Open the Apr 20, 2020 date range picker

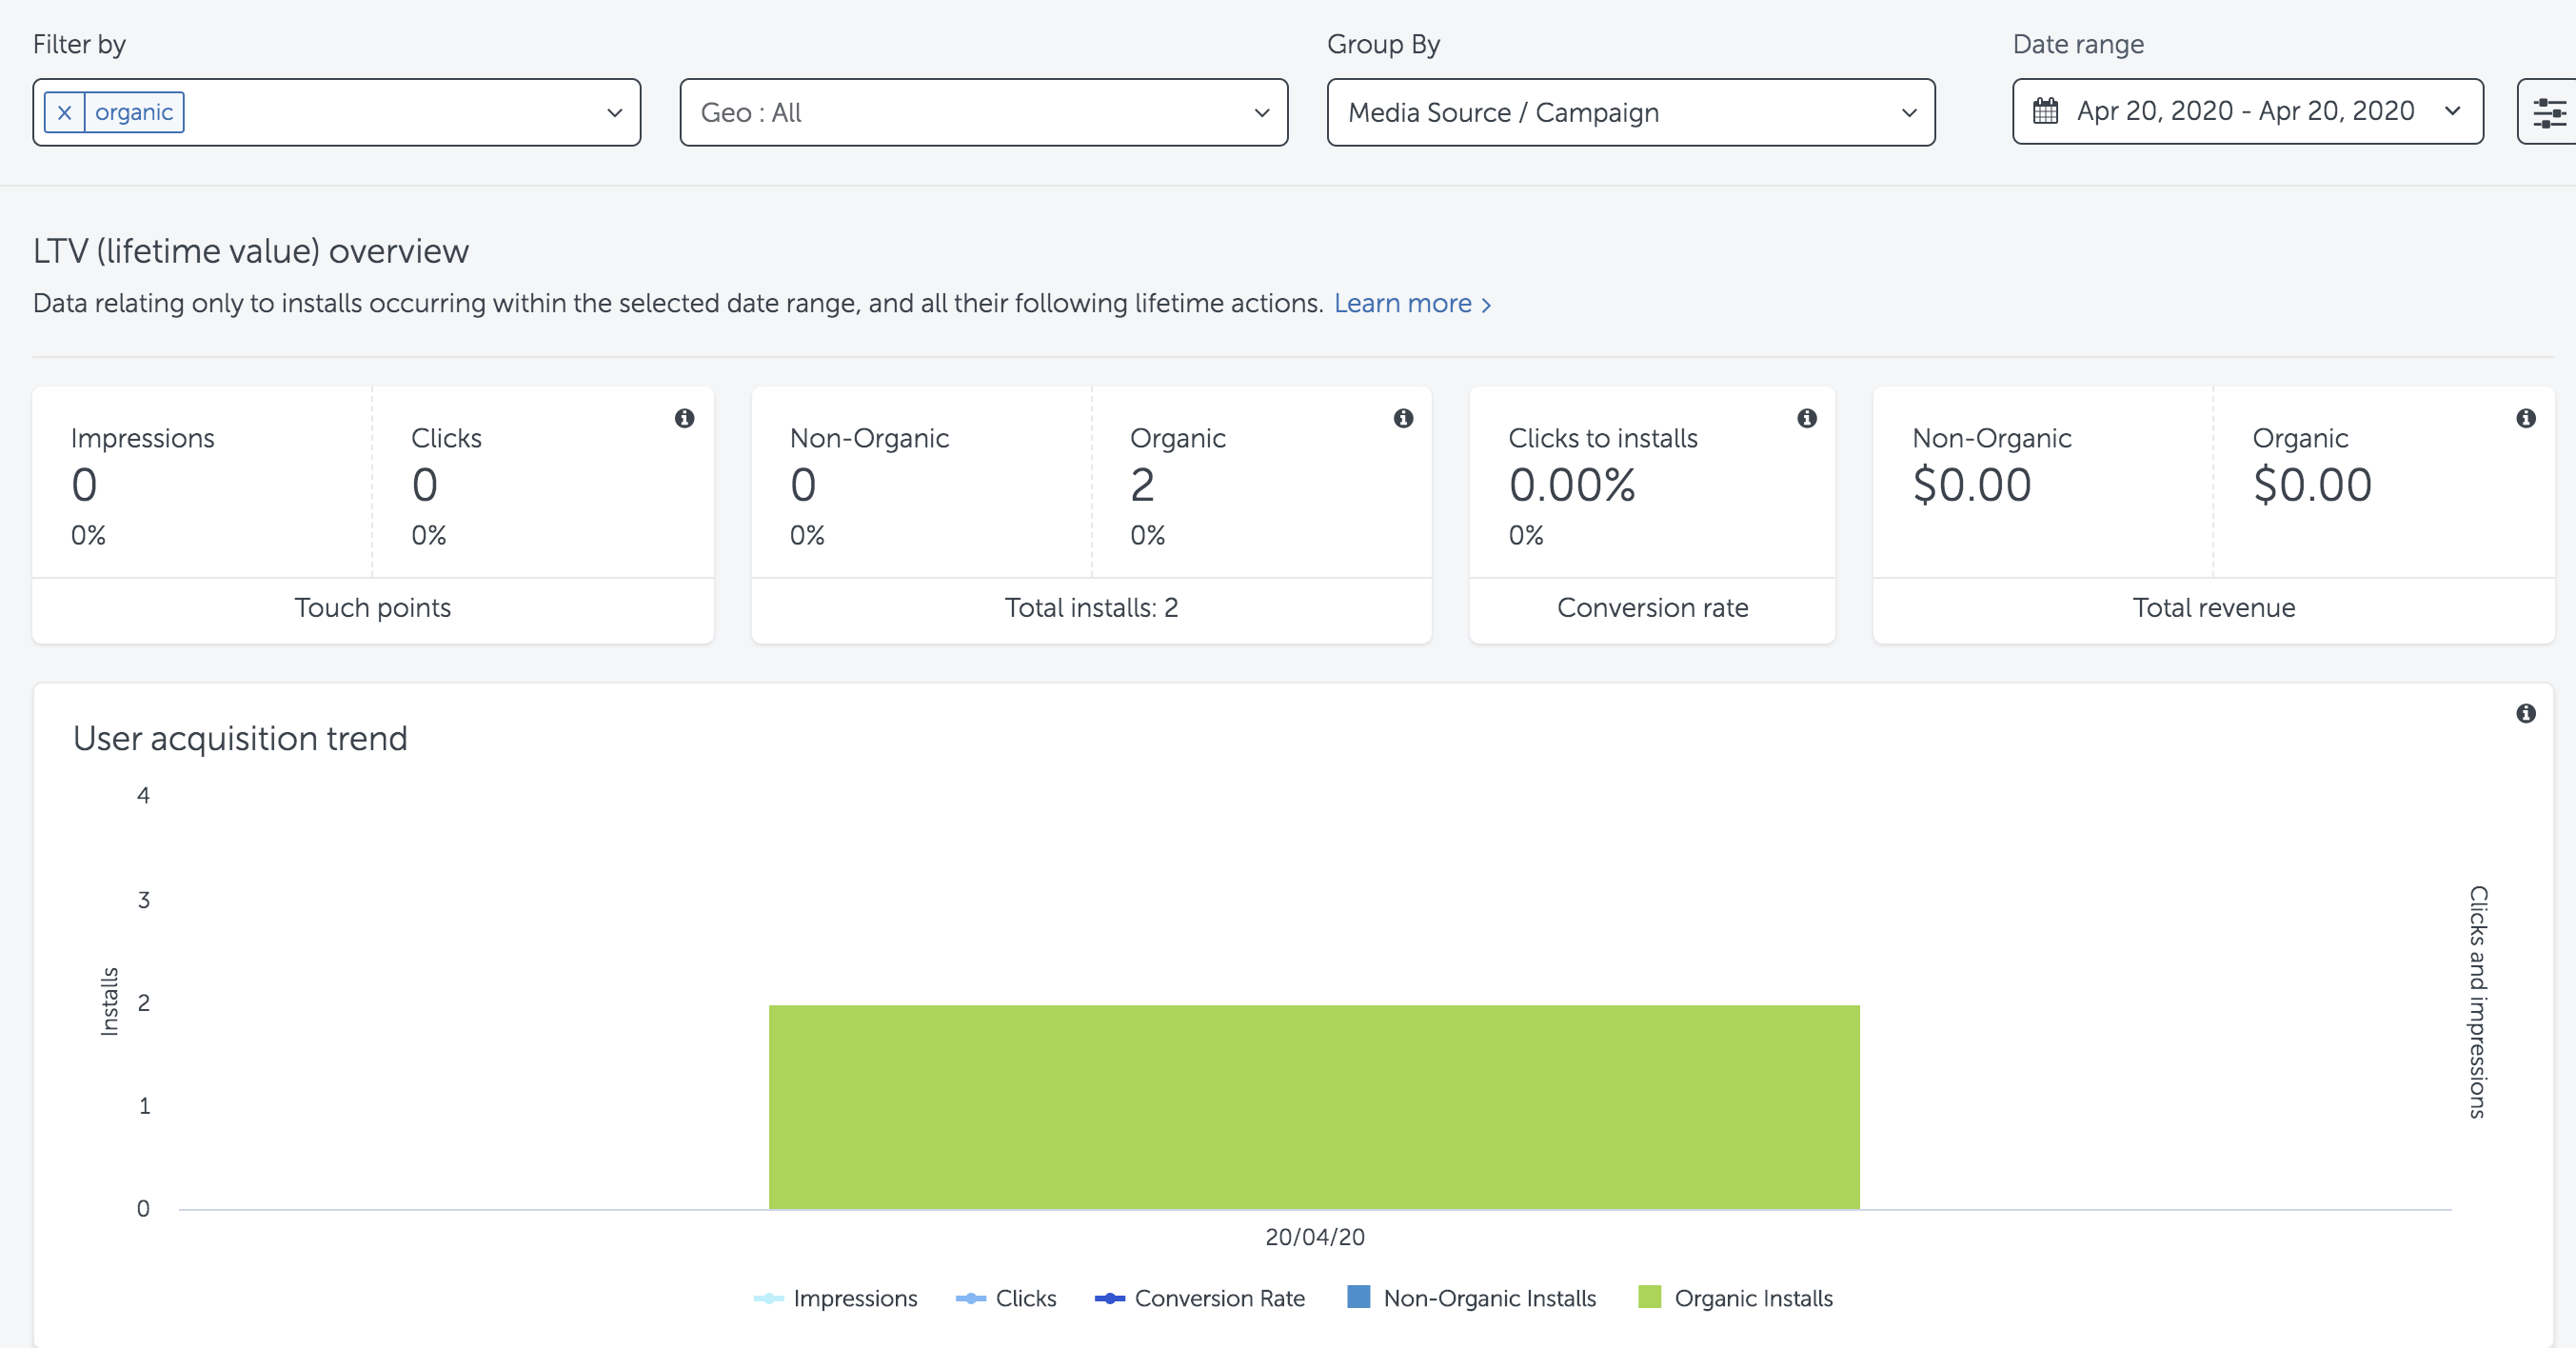click(x=2246, y=111)
